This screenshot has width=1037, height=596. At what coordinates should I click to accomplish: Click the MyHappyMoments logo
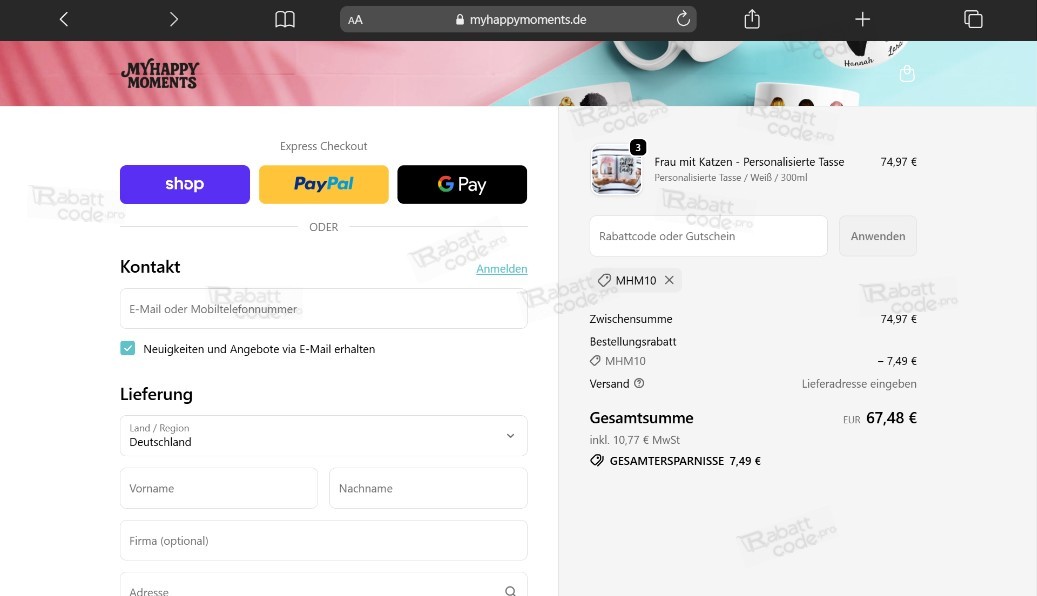point(160,72)
